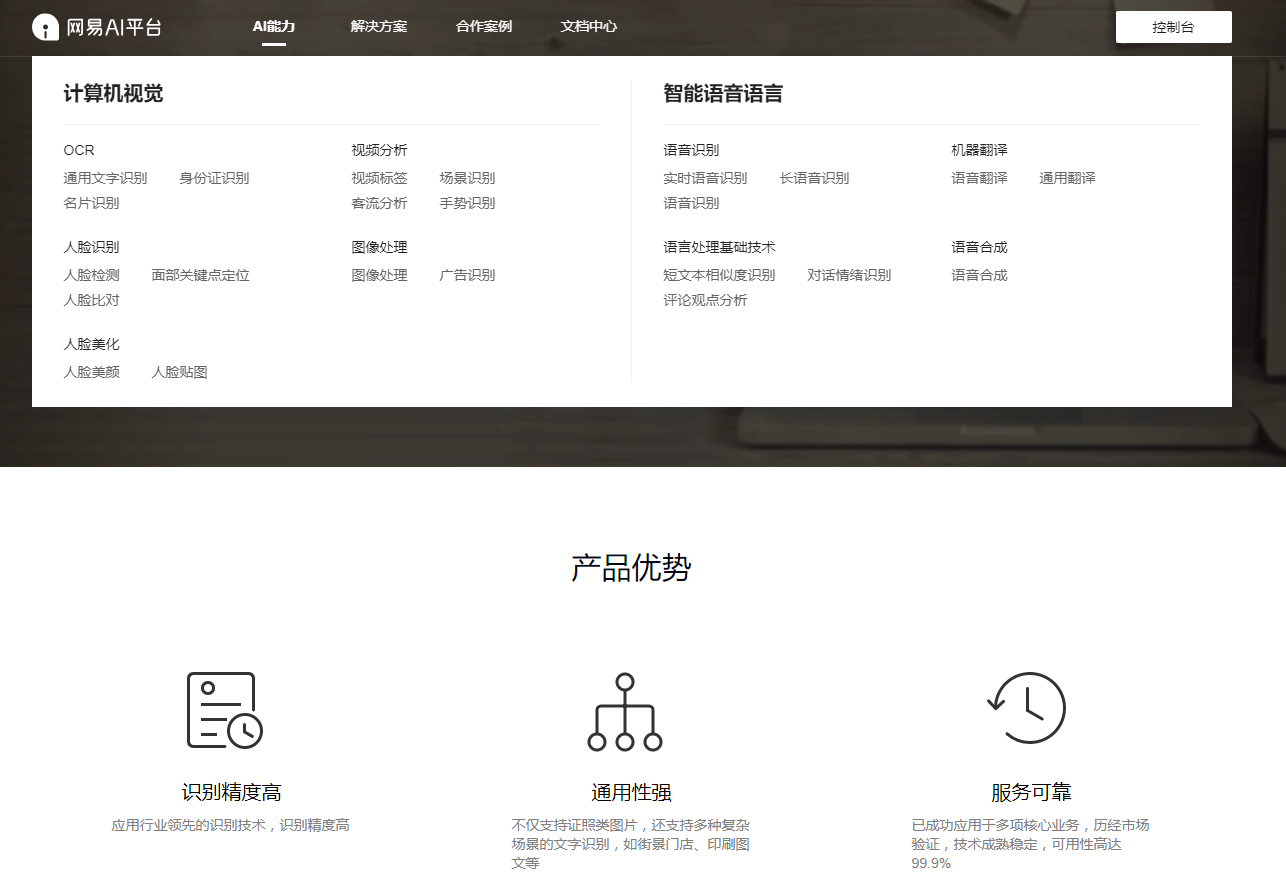Open the 人脸美颜 link
The height and width of the screenshot is (887, 1286).
point(92,371)
